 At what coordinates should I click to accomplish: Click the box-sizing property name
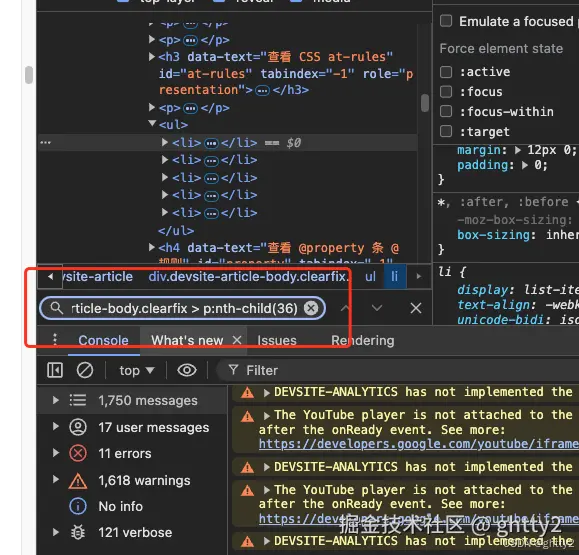point(494,235)
